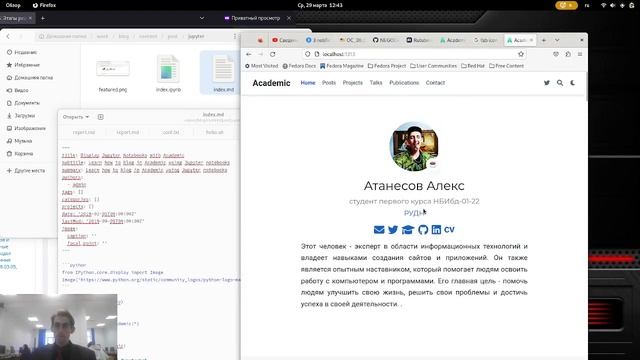640x360 pixels.
Task: Open Talks in Academic navigation
Action: point(376,83)
